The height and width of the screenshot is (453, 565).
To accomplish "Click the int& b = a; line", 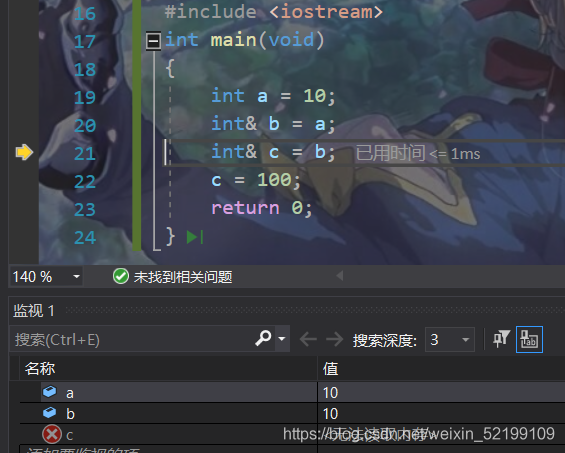I will point(273,124).
